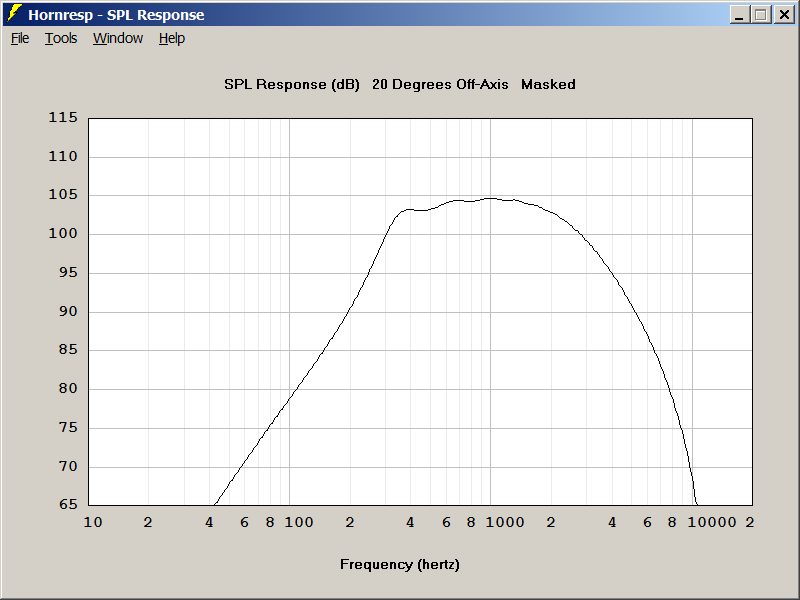800x600 pixels.
Task: Click the 10 hertz x-axis label
Action: 93,522
